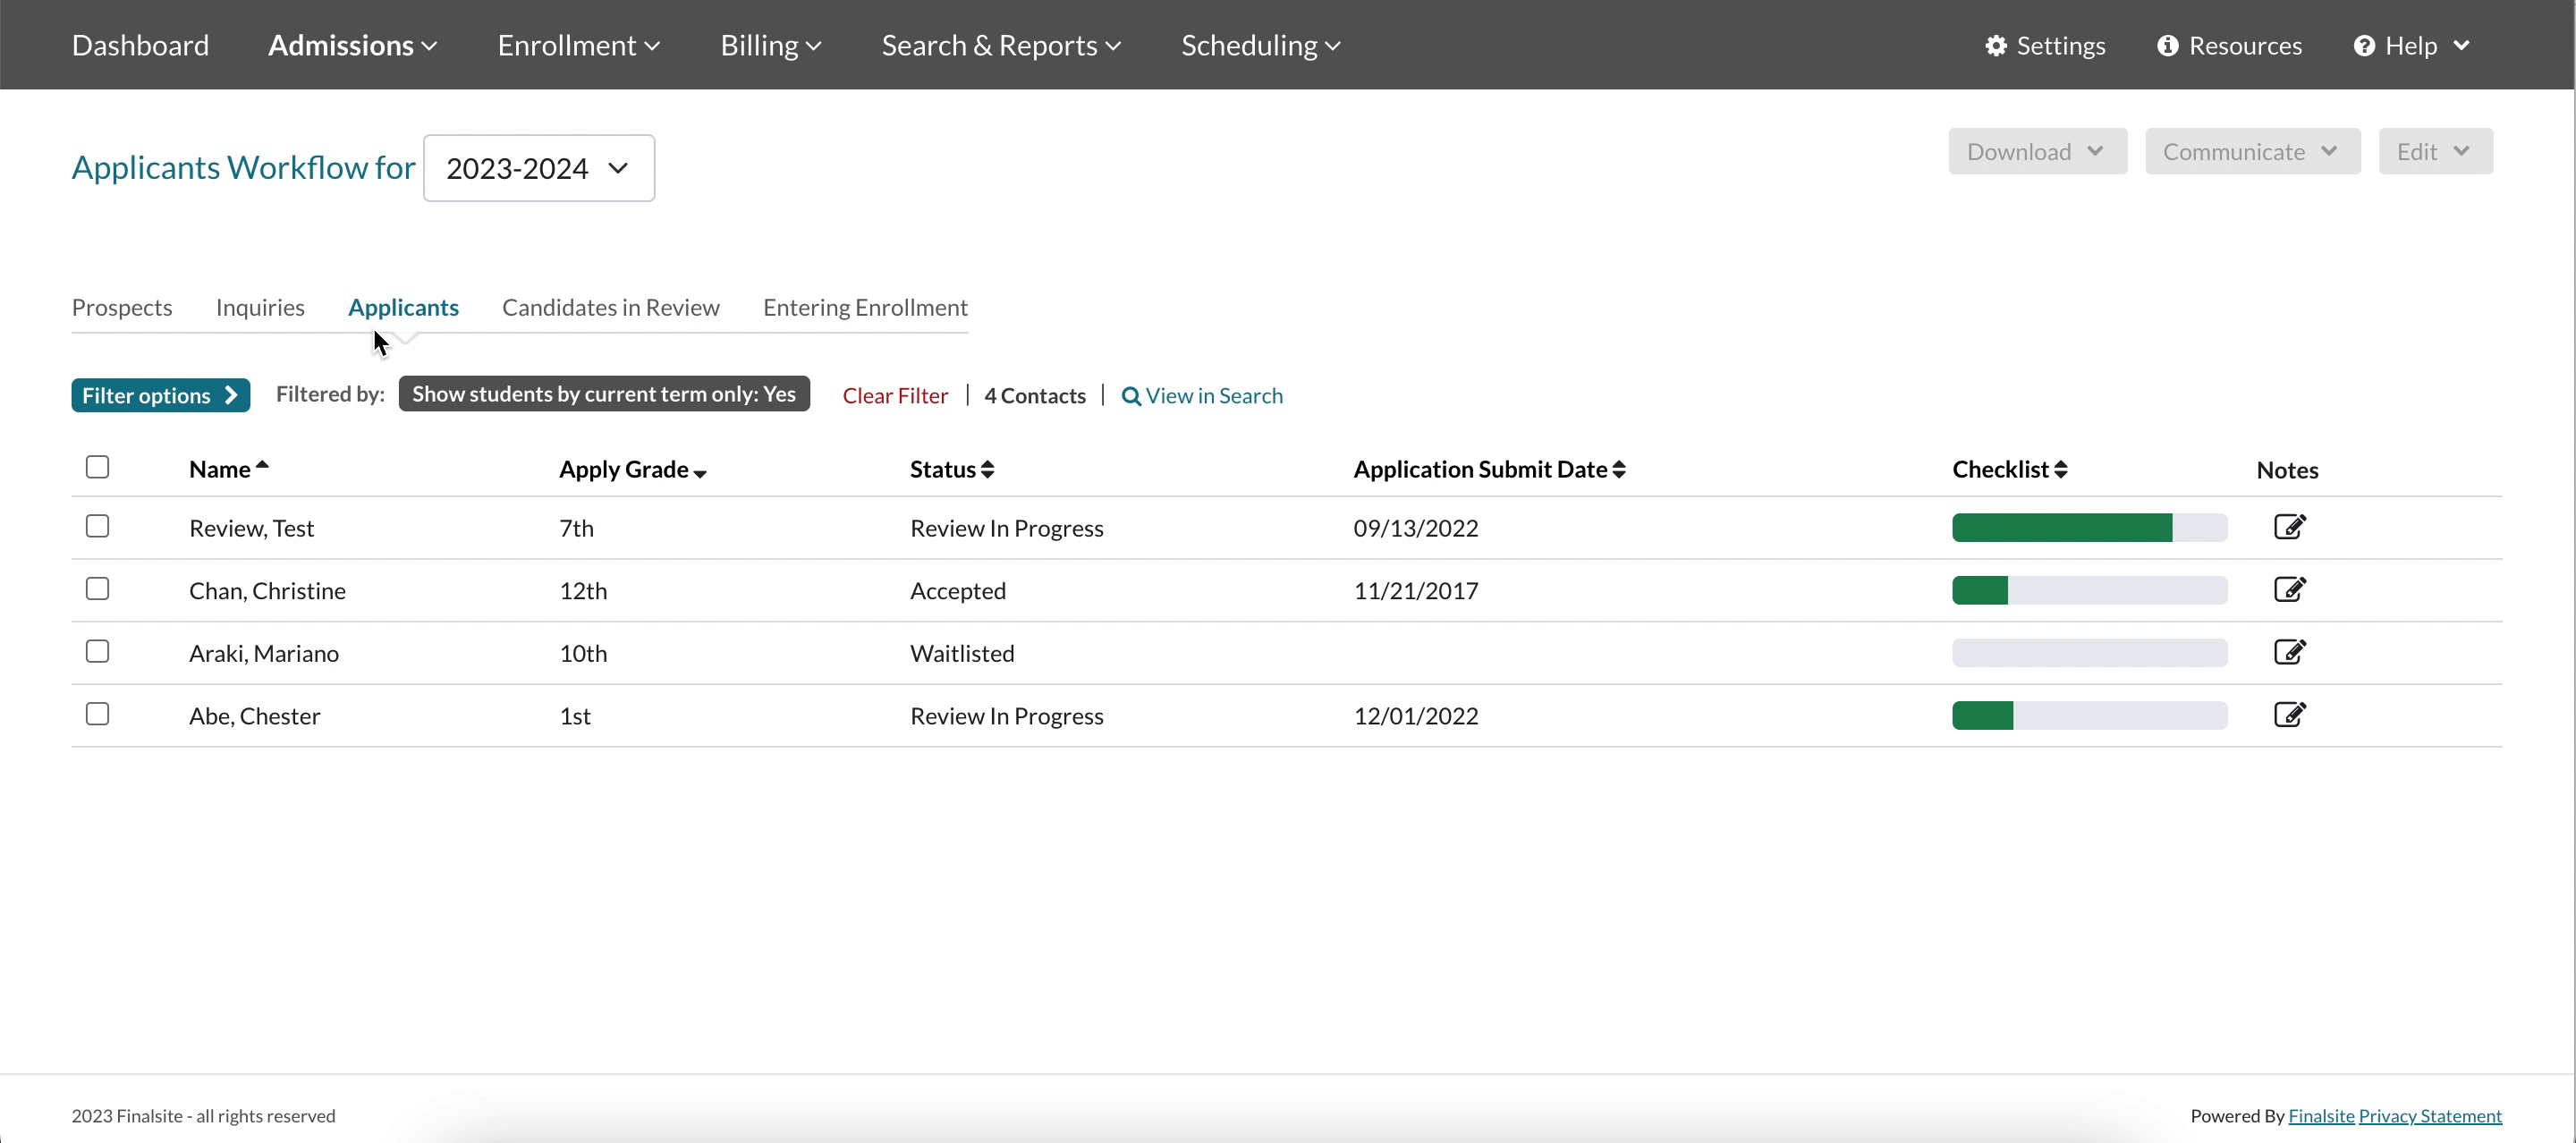Open the Araki, Mariano applicant row
This screenshot has width=2576, height=1143.
pyautogui.click(x=264, y=654)
